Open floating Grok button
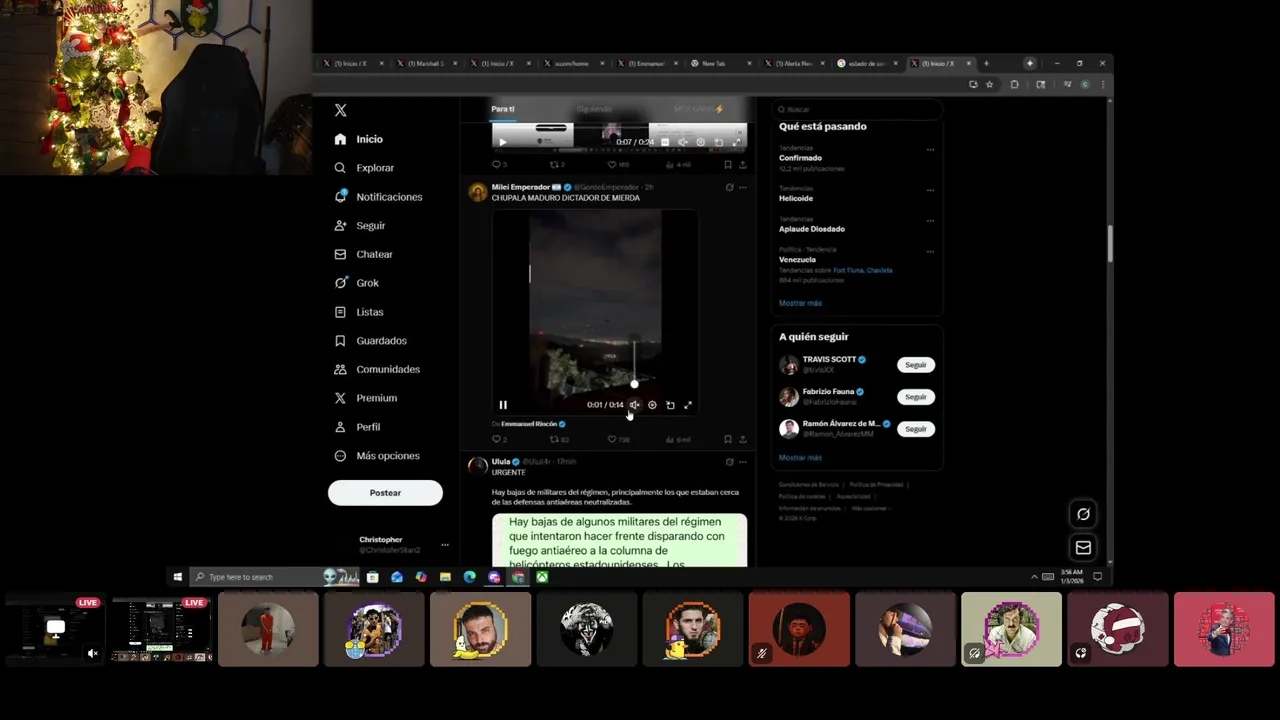 pyautogui.click(x=1083, y=514)
